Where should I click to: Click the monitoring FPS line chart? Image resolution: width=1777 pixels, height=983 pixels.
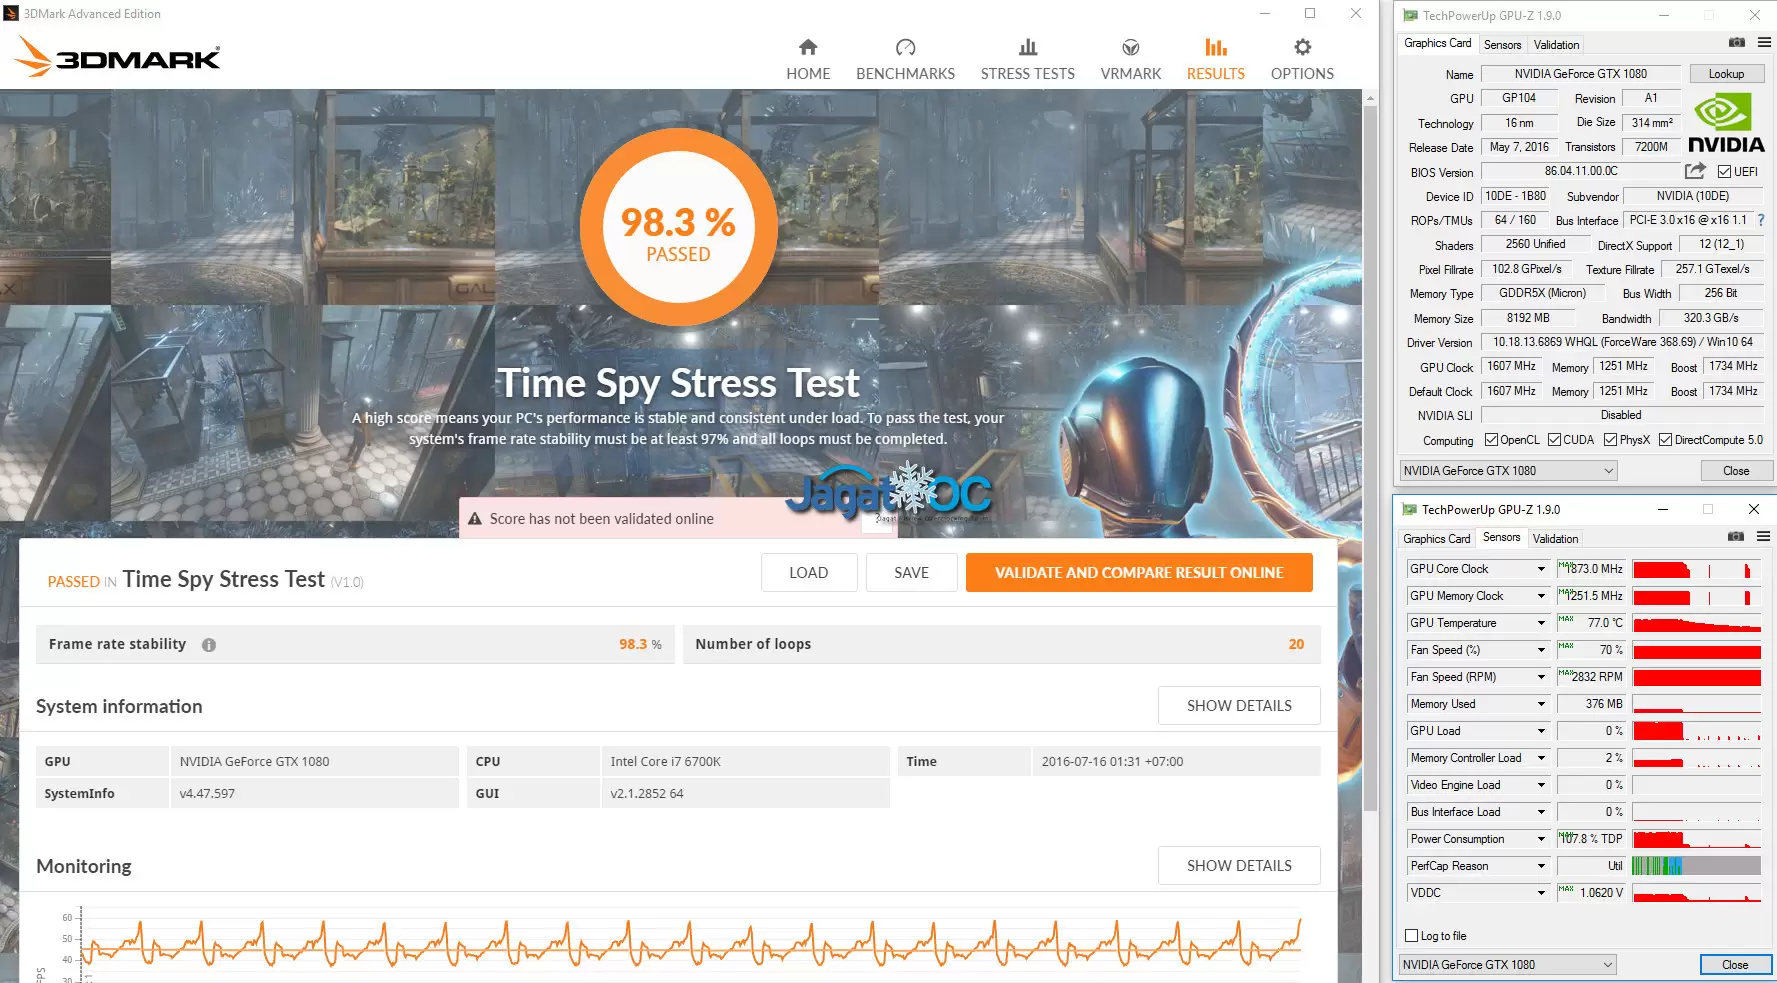tap(692, 943)
